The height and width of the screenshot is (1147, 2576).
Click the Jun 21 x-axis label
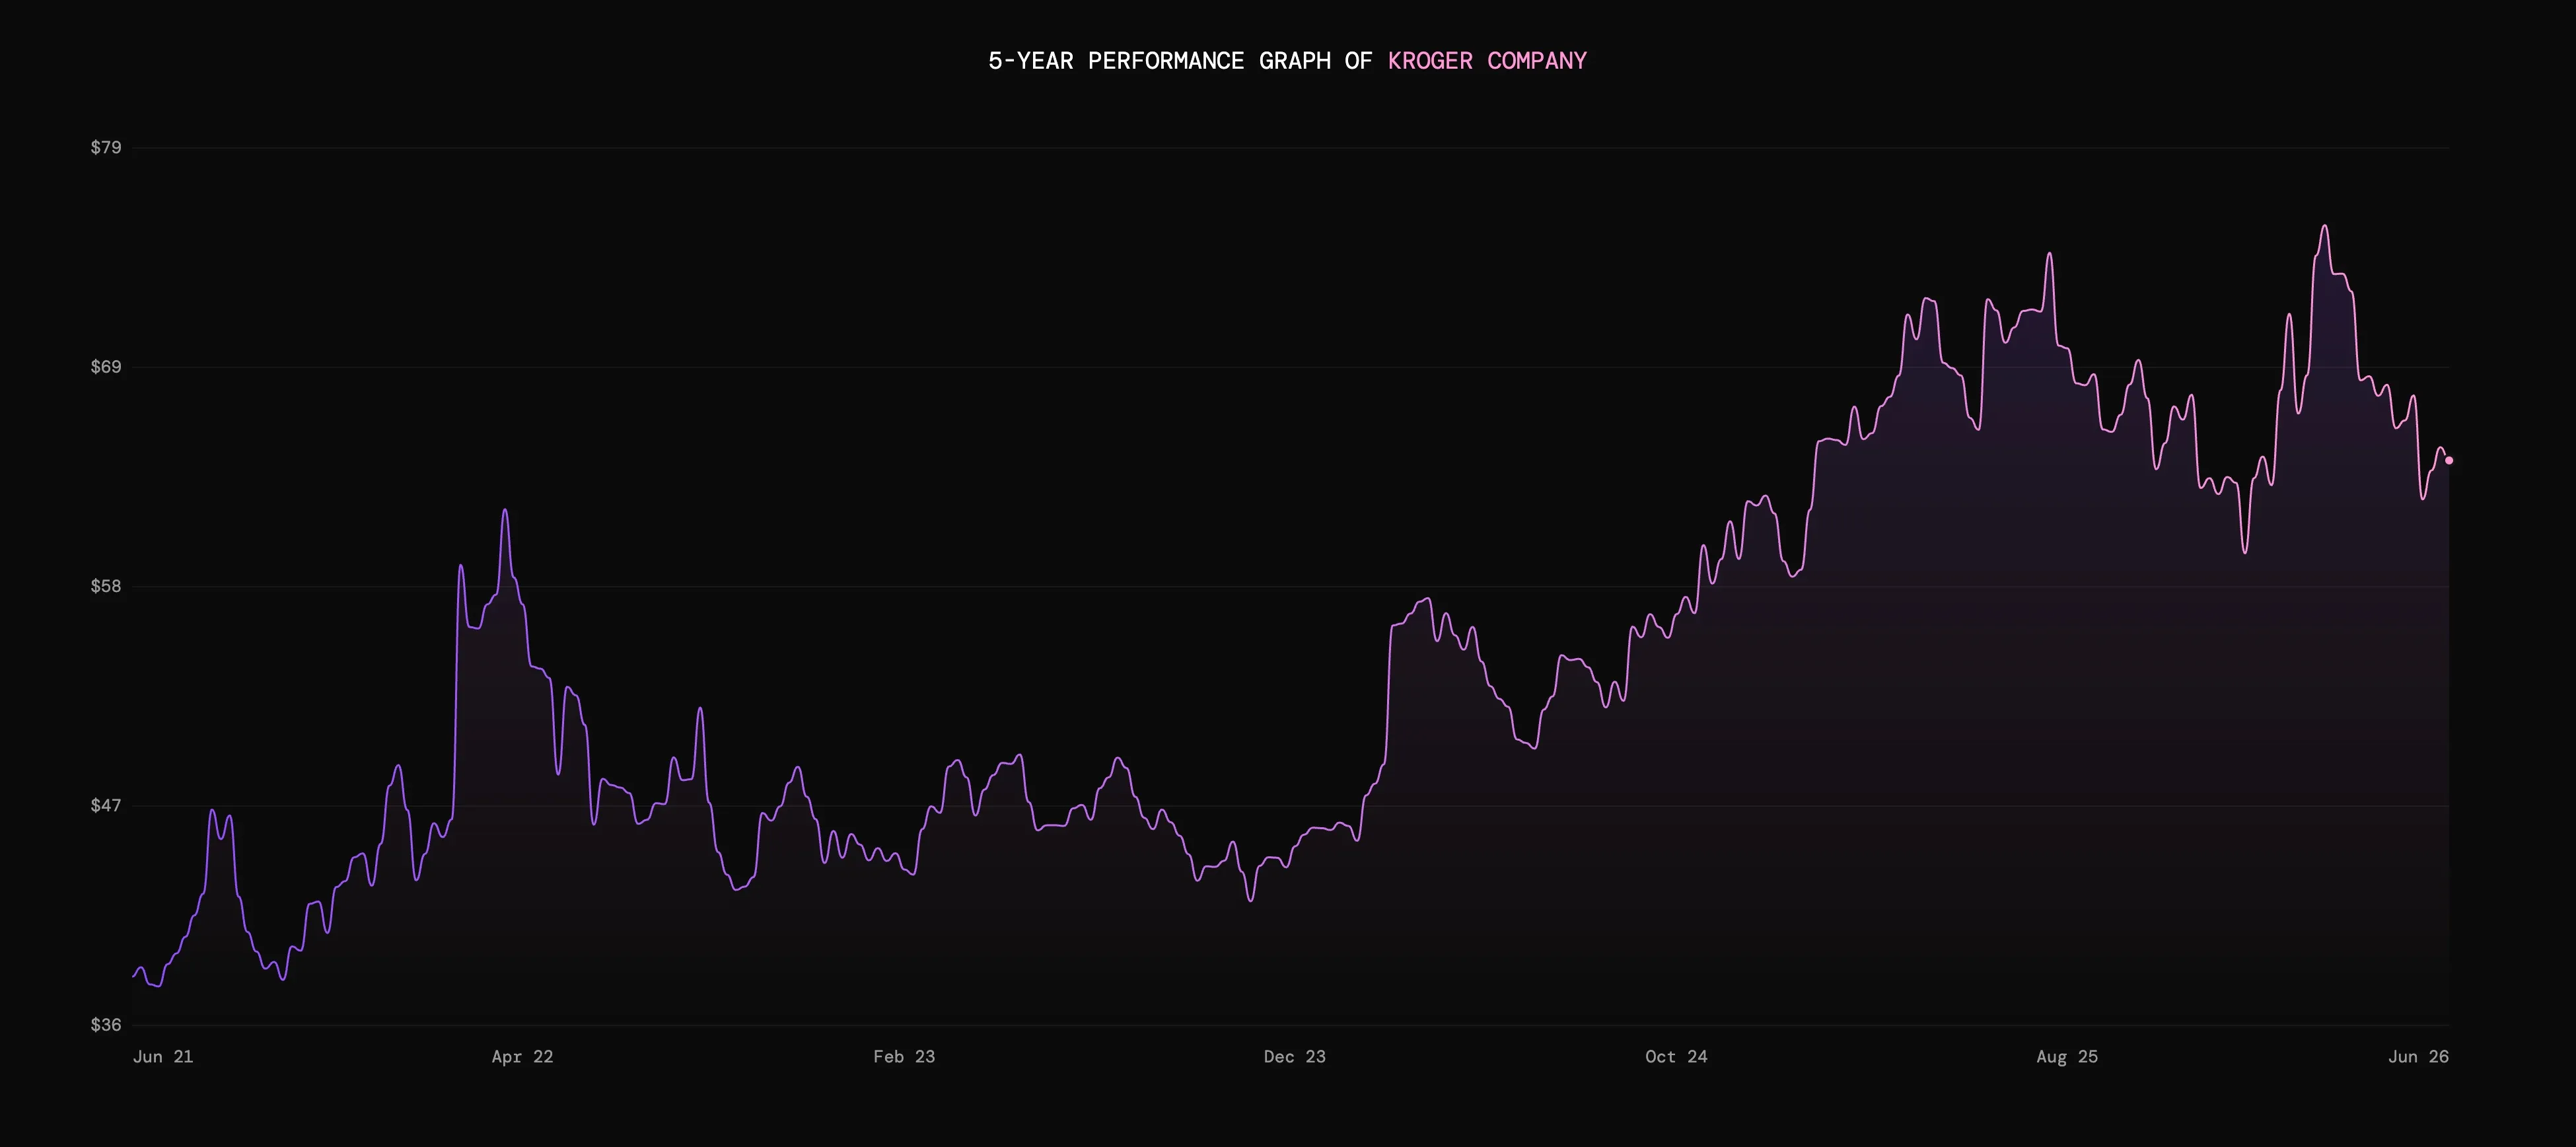coord(163,1057)
